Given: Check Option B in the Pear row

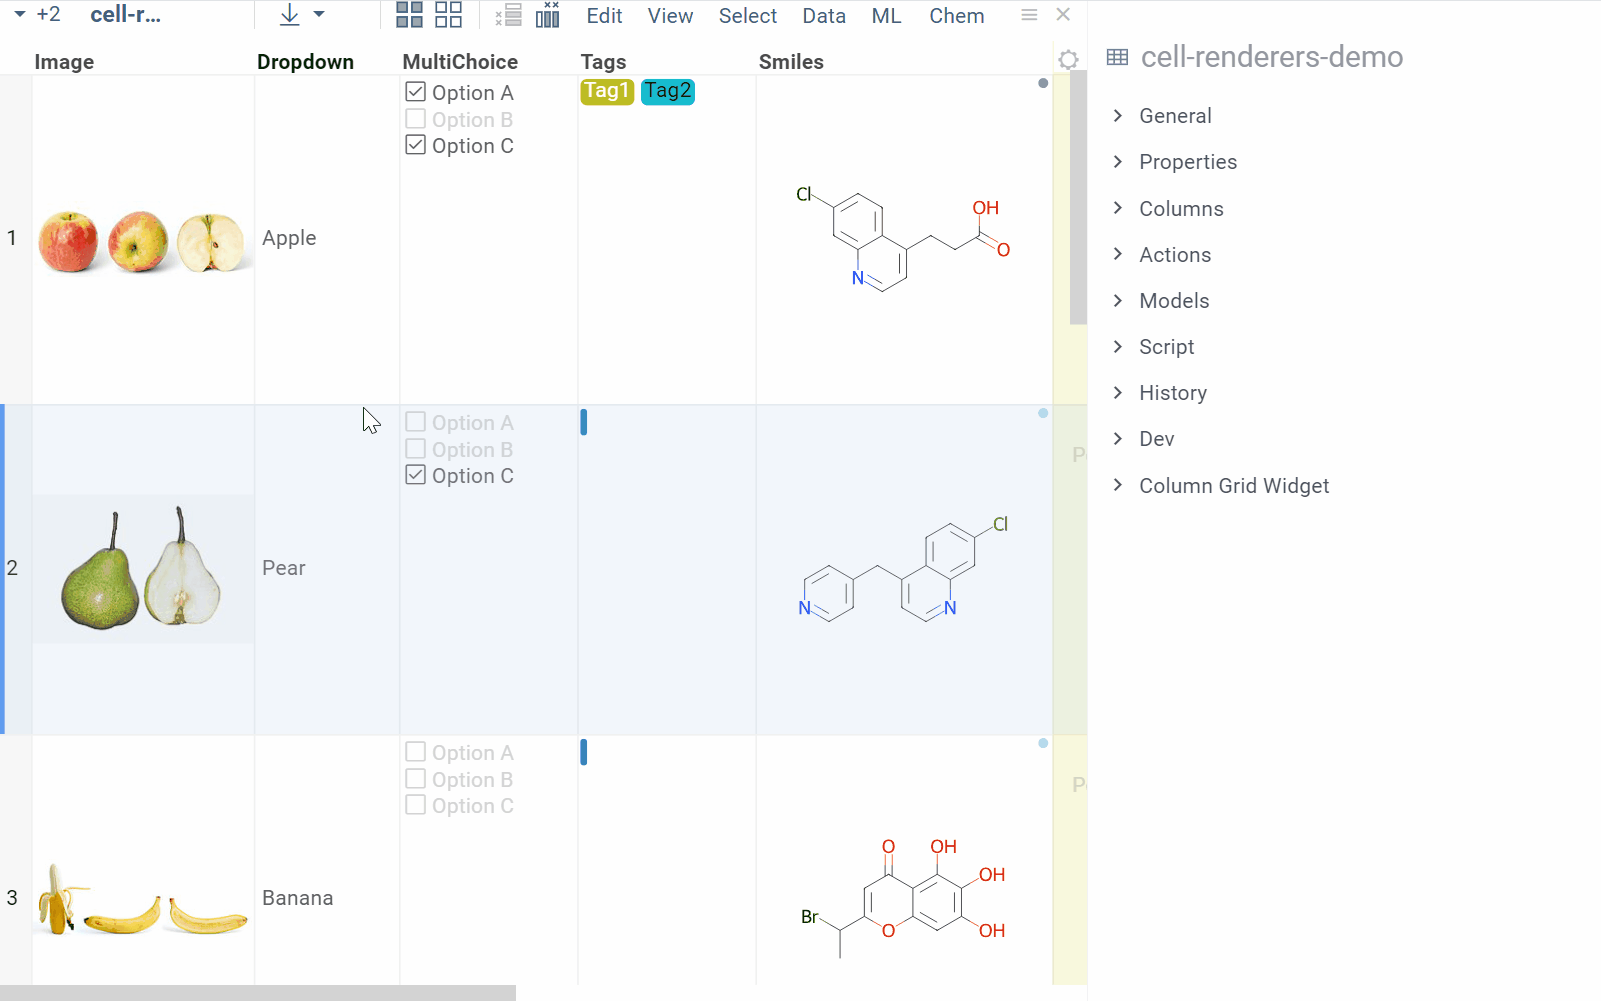Looking at the screenshot, I should coord(416,449).
